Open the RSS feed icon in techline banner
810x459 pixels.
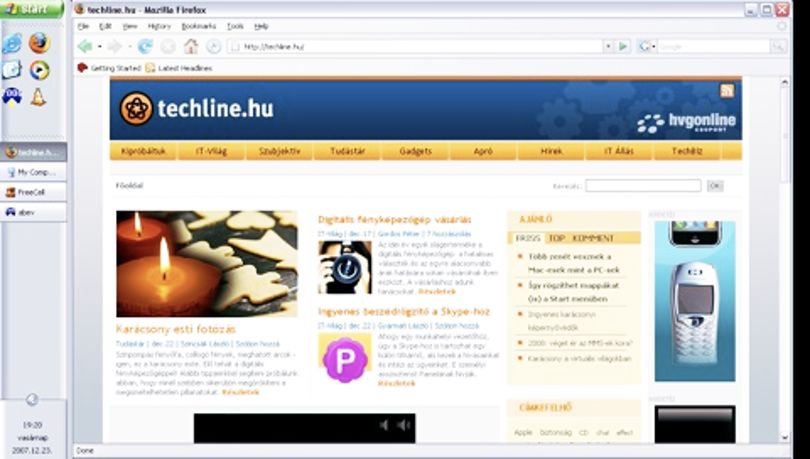(x=727, y=91)
